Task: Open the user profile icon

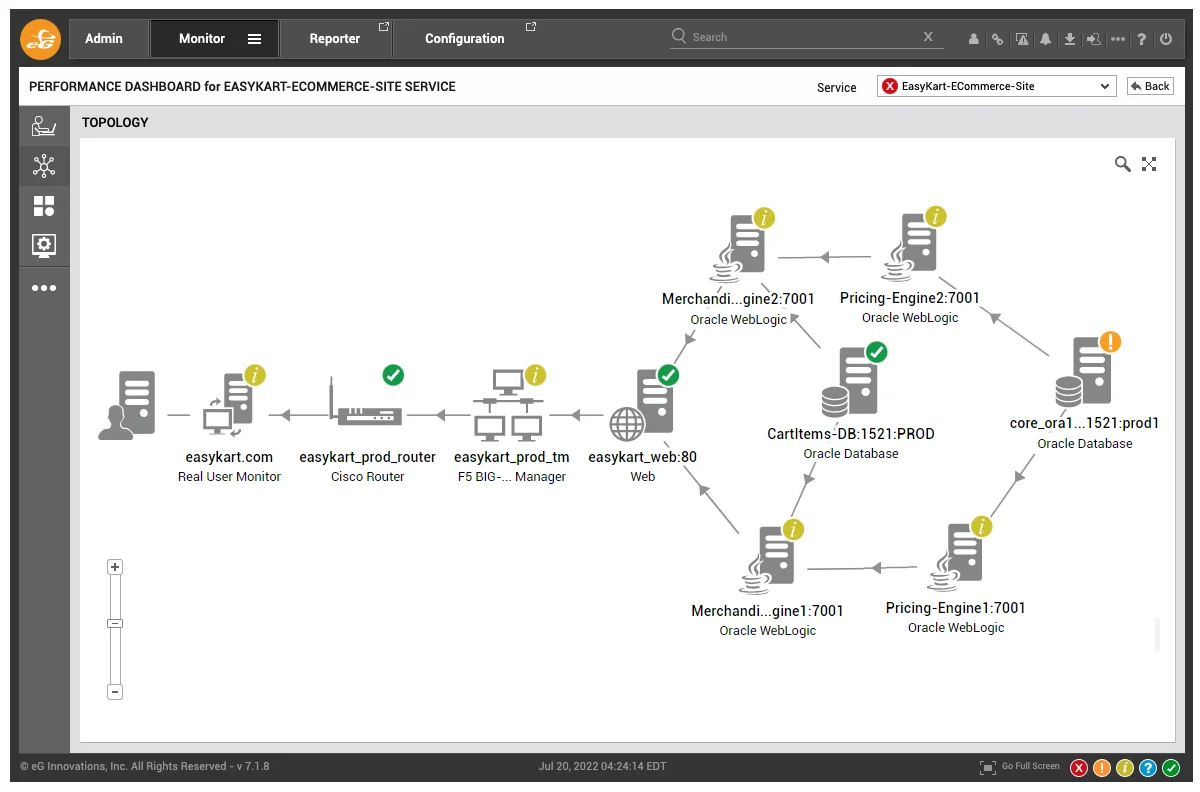Action: [x=974, y=39]
